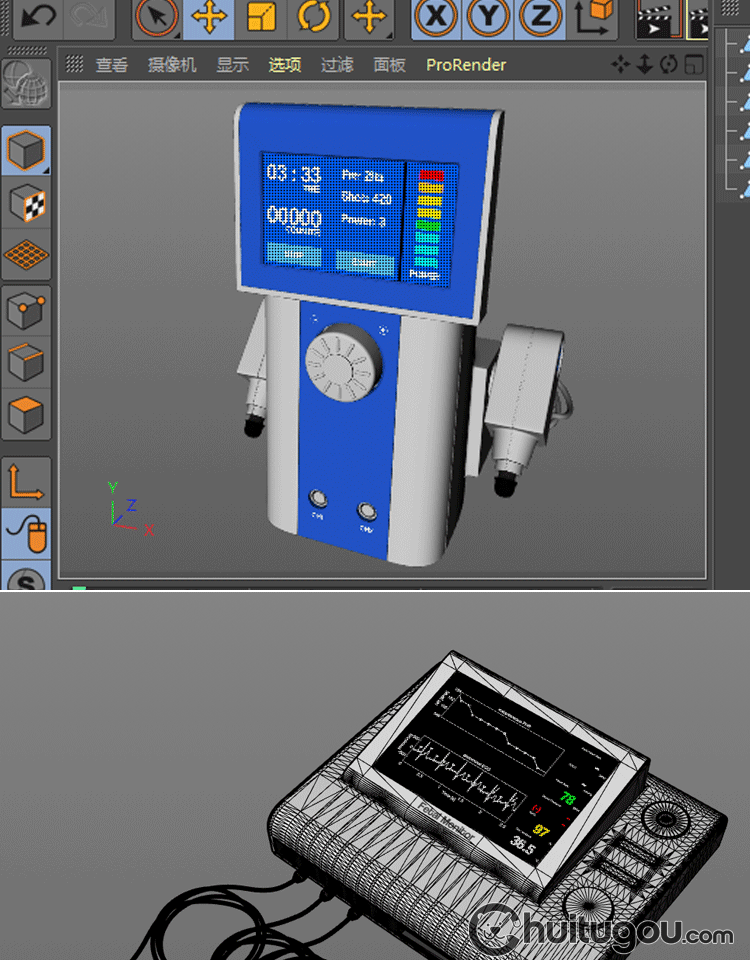Click the dotted grip beside 查看 menu

click(75, 64)
